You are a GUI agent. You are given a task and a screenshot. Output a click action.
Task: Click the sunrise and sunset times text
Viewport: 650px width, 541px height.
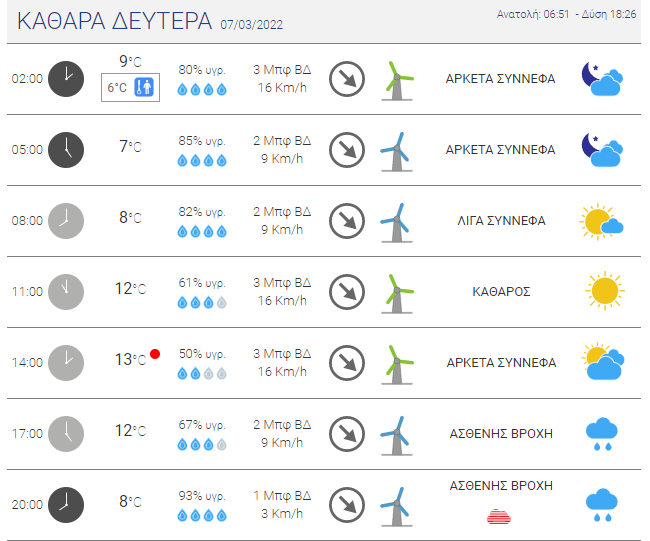tap(567, 14)
